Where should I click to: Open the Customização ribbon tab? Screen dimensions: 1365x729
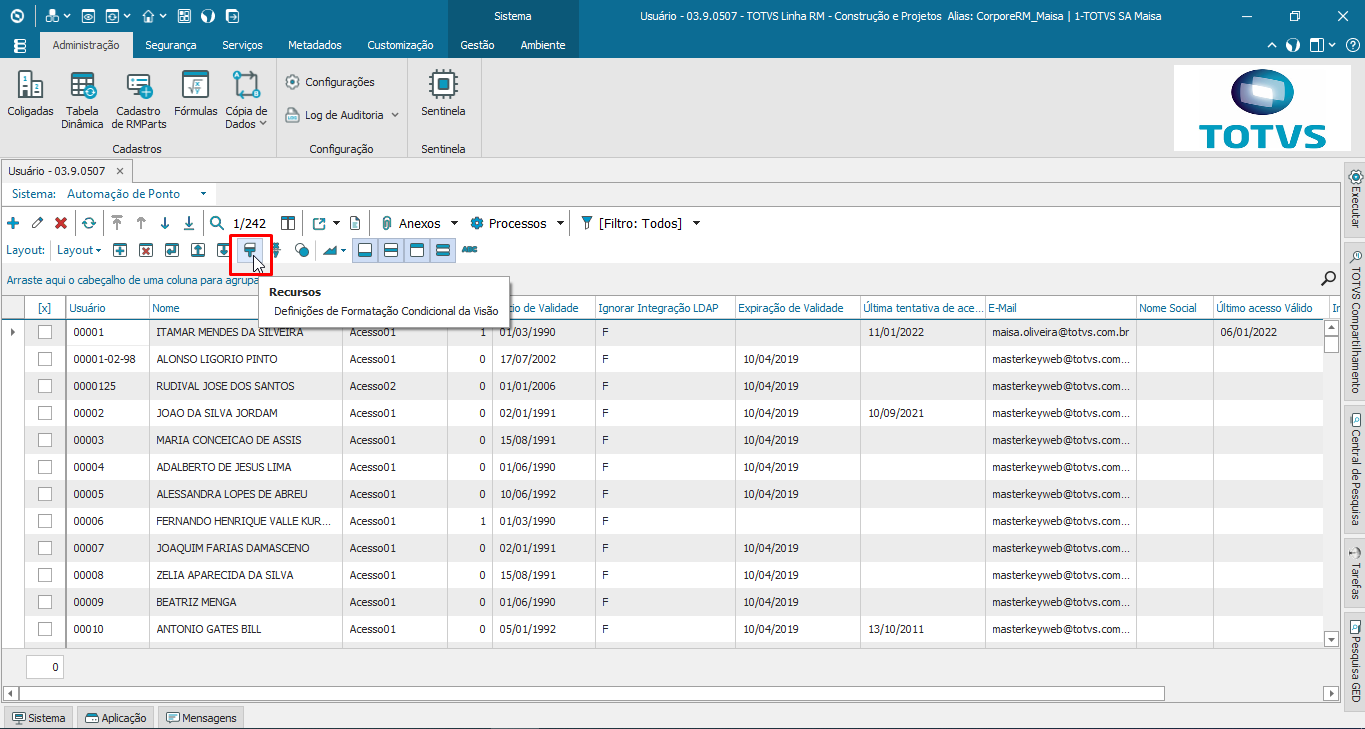pos(400,45)
